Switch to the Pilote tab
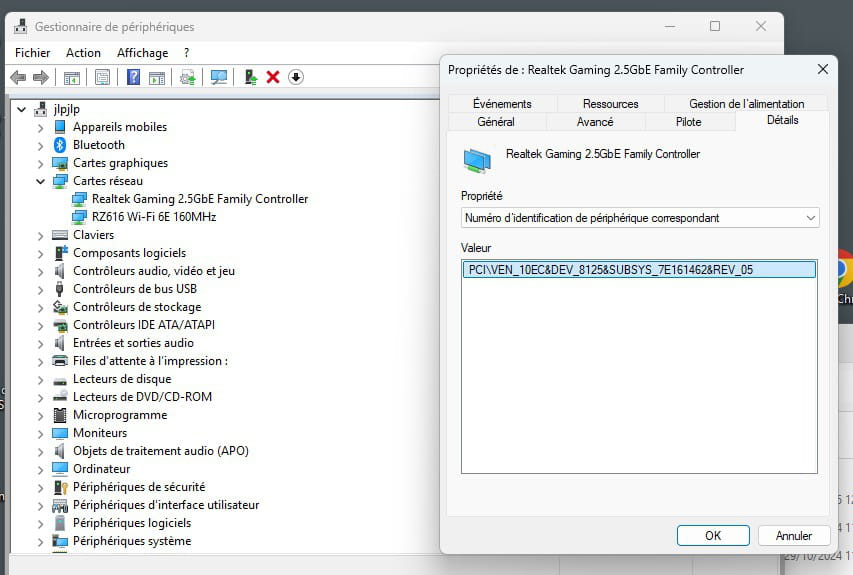The image size is (853, 575). tap(688, 122)
